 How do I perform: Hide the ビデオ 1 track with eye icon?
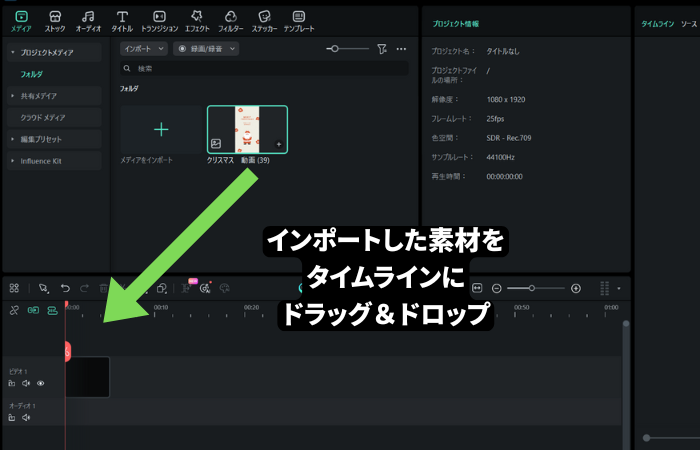tap(41, 383)
